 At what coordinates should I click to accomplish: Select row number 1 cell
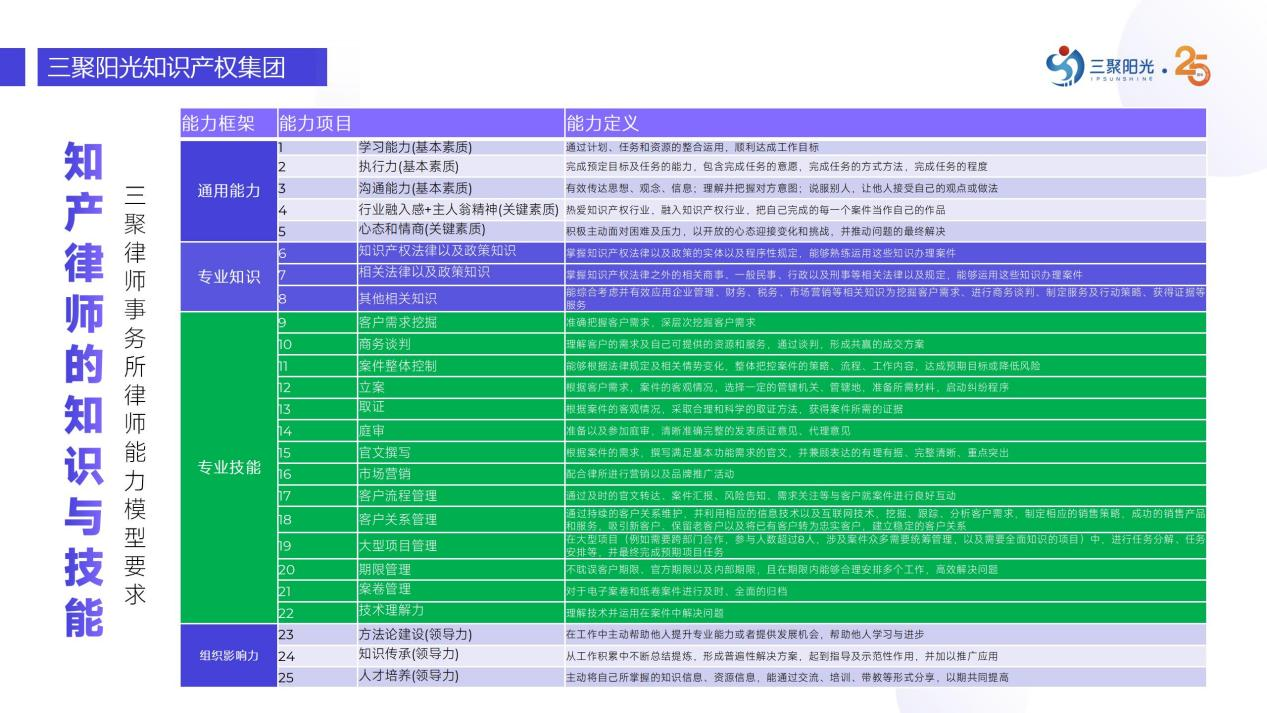[317, 147]
